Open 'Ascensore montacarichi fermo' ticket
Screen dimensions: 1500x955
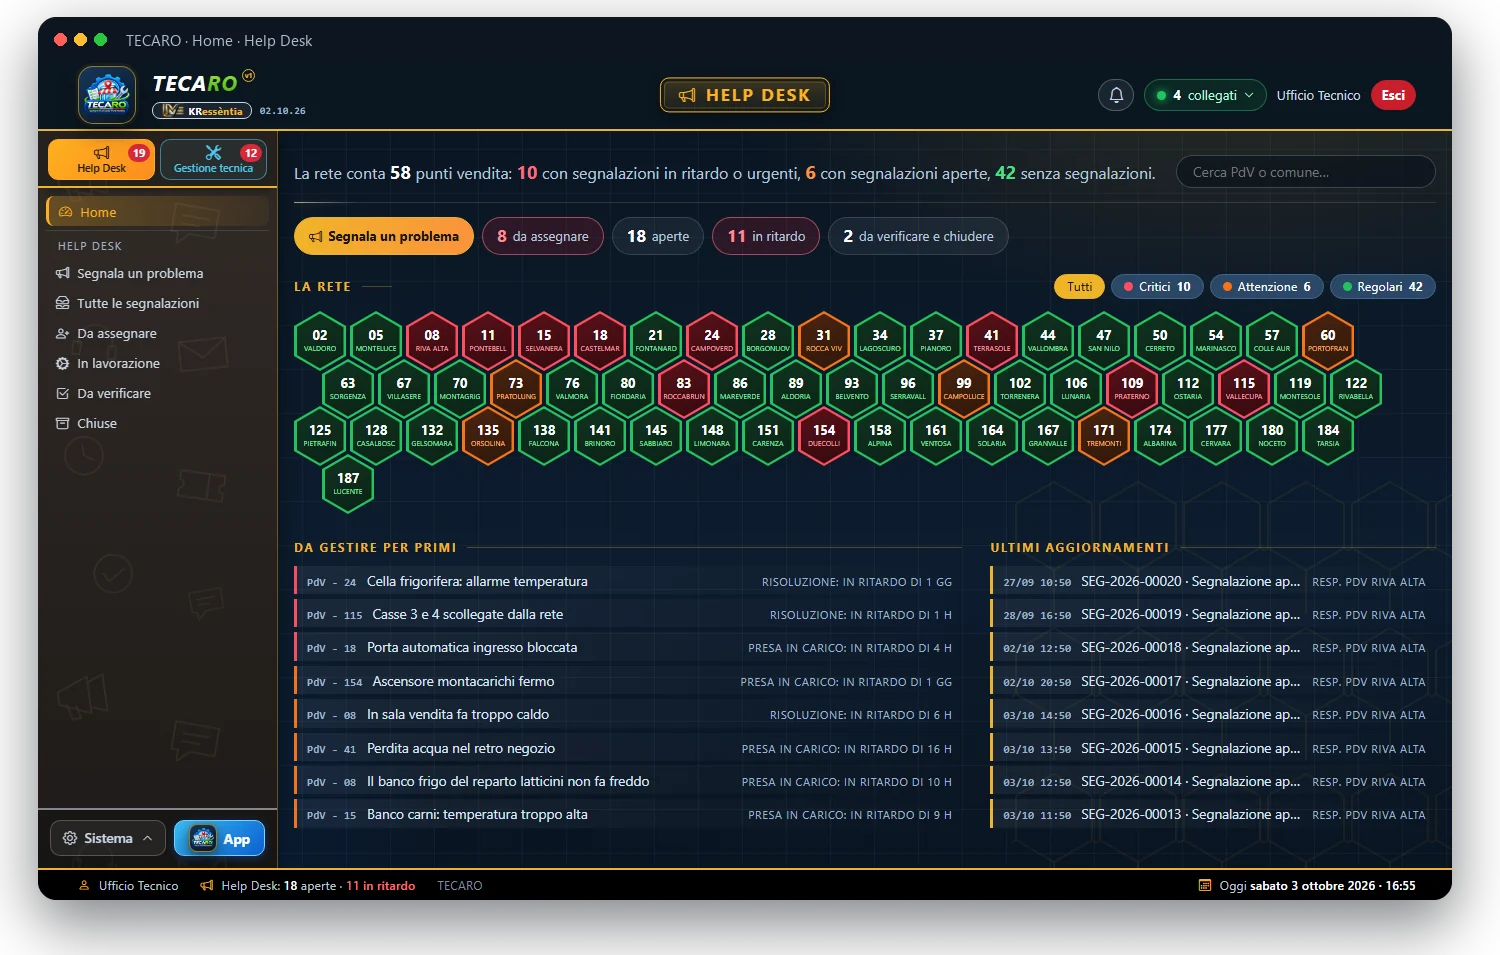(628, 682)
